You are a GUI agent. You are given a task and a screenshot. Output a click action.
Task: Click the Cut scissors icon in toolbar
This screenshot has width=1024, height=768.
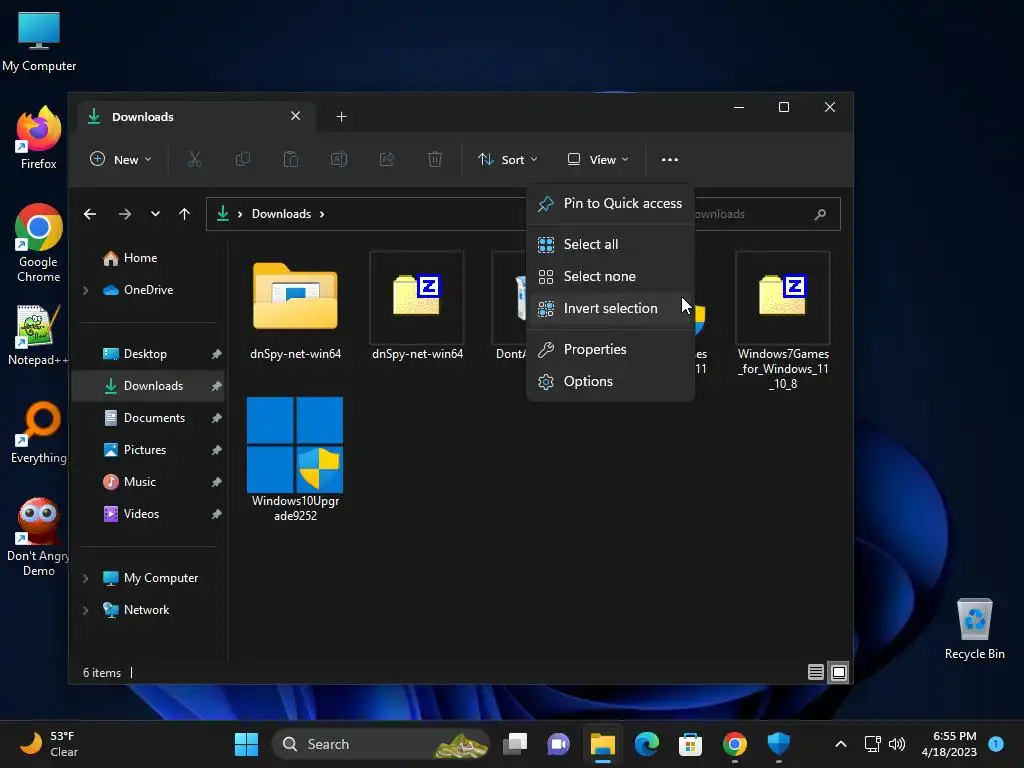coord(195,159)
